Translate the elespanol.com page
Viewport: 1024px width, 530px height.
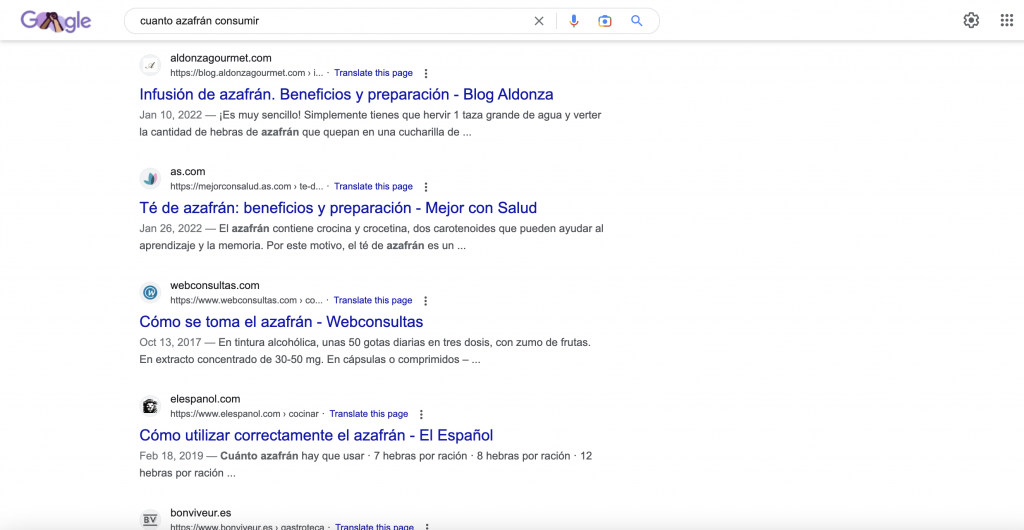369,414
